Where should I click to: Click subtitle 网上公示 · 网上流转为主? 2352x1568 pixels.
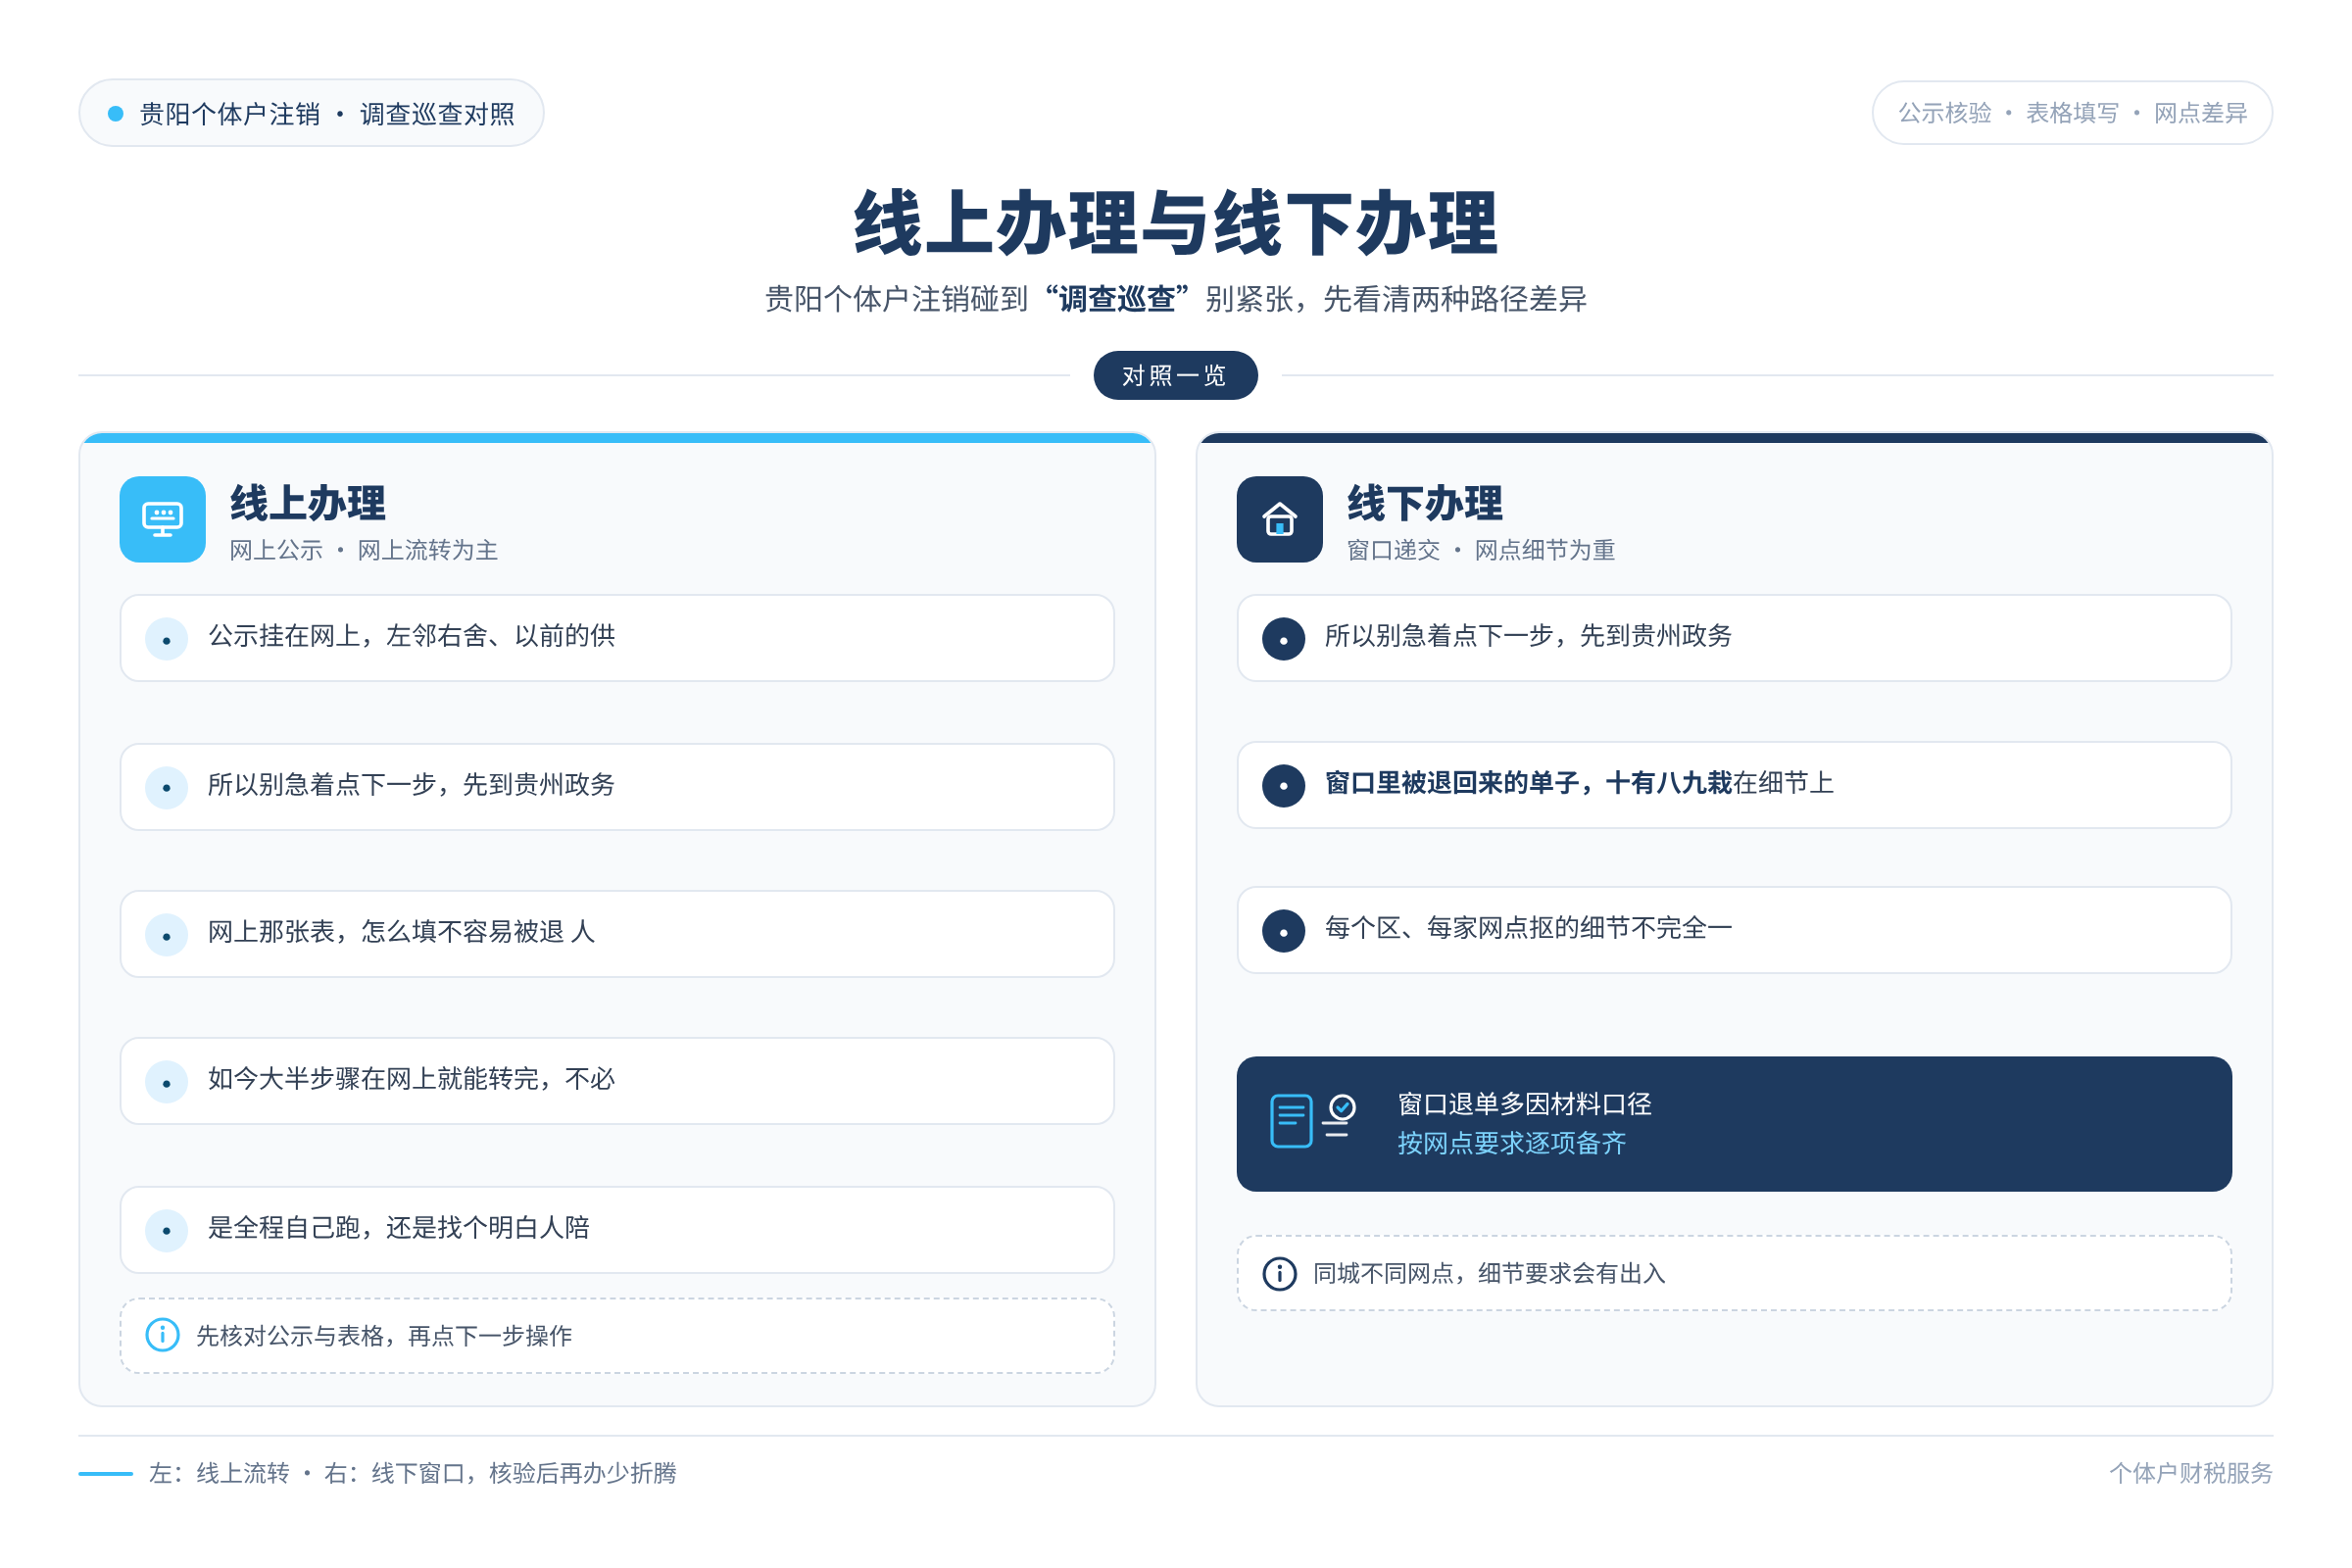click(x=363, y=550)
